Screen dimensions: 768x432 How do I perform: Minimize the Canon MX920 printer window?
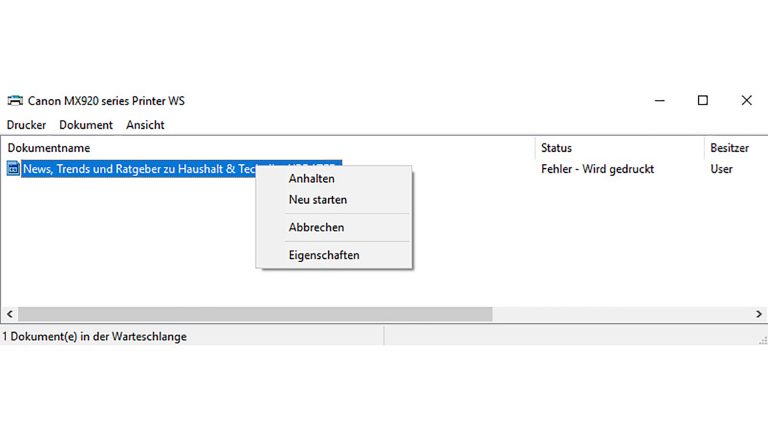[659, 100]
